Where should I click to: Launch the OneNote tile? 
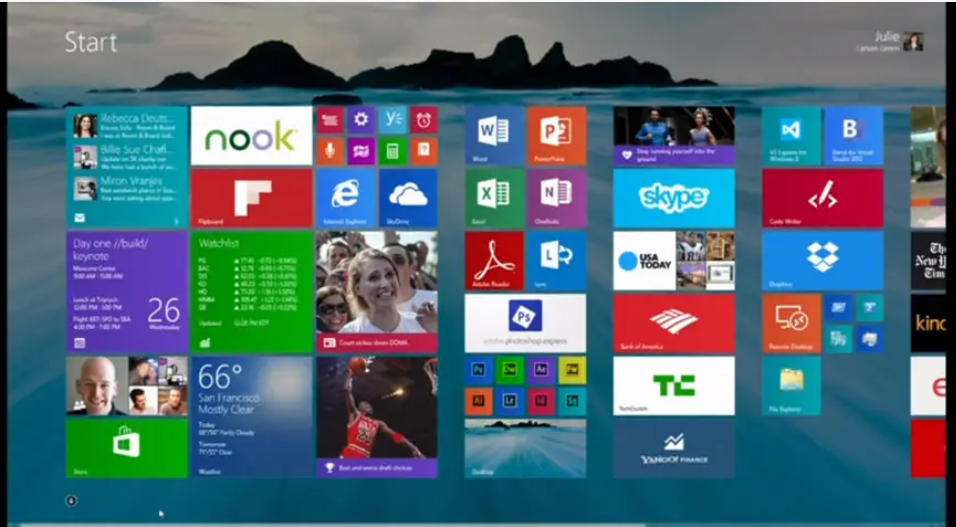pos(557,198)
